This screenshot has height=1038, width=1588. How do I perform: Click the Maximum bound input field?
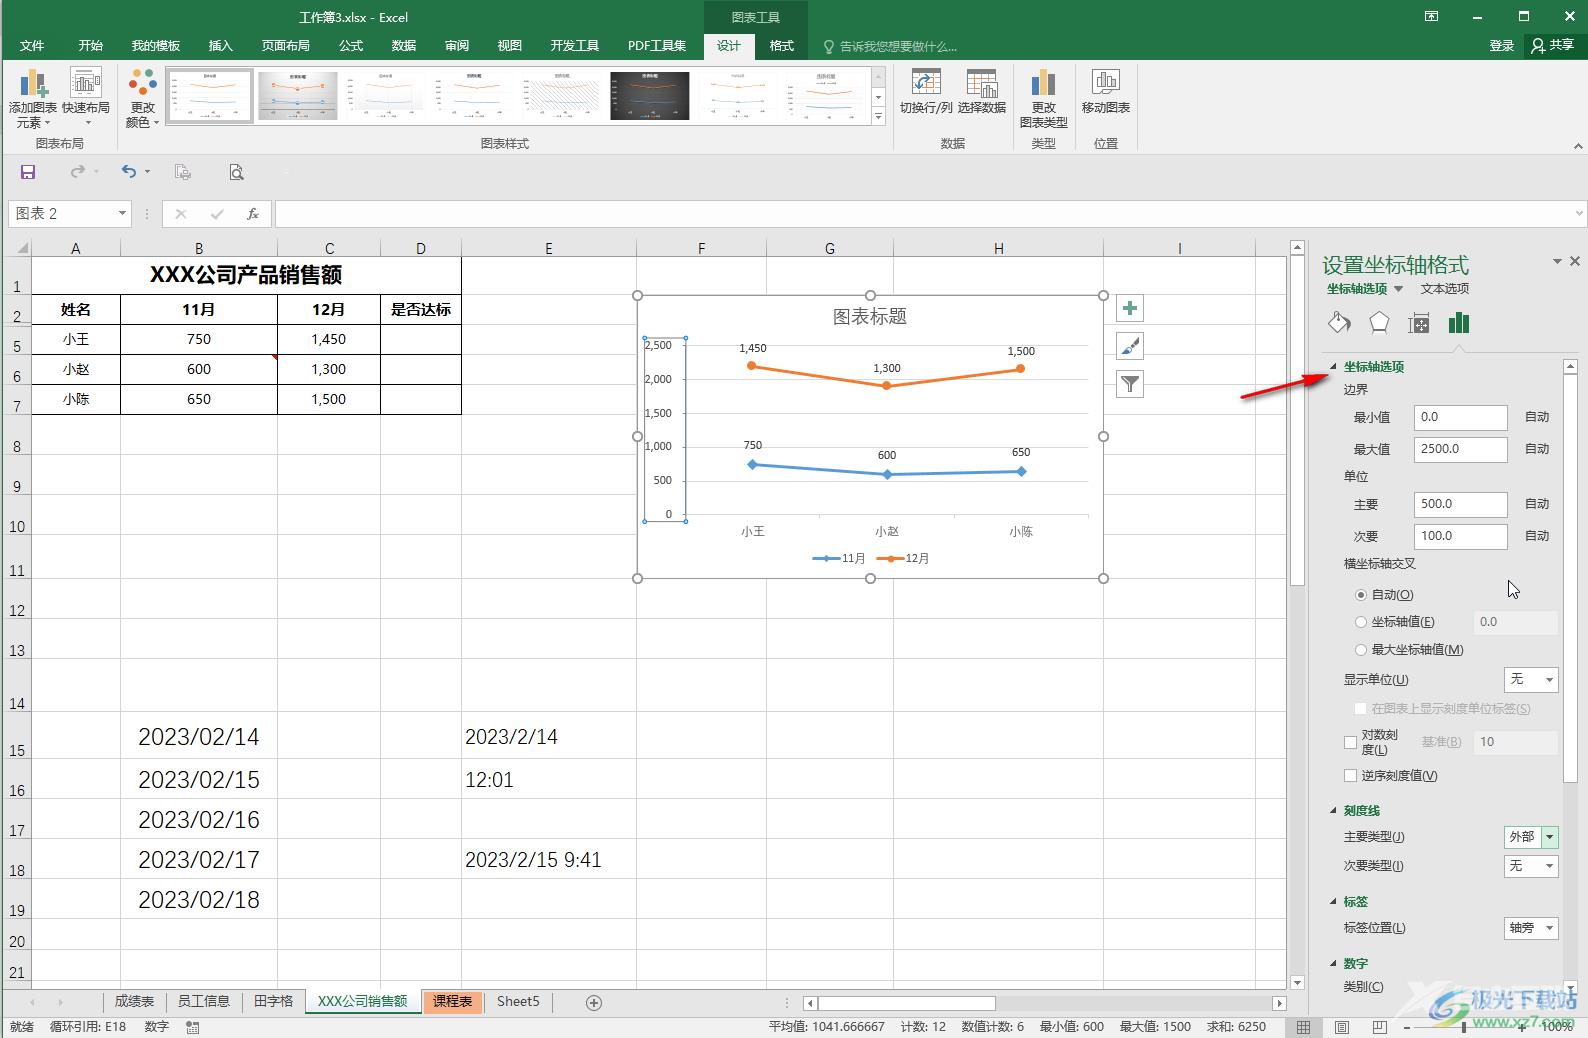(x=1460, y=449)
